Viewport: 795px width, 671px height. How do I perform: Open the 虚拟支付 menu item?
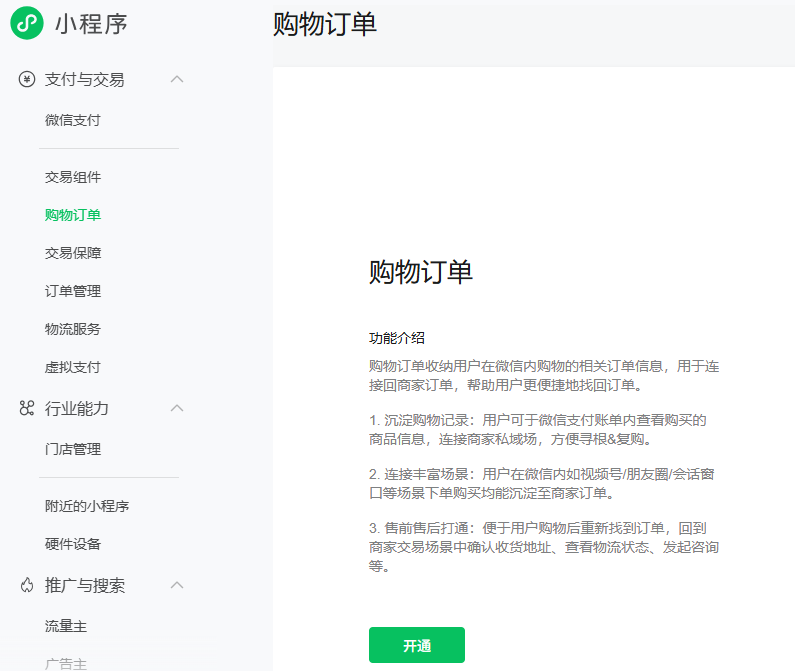tap(73, 367)
